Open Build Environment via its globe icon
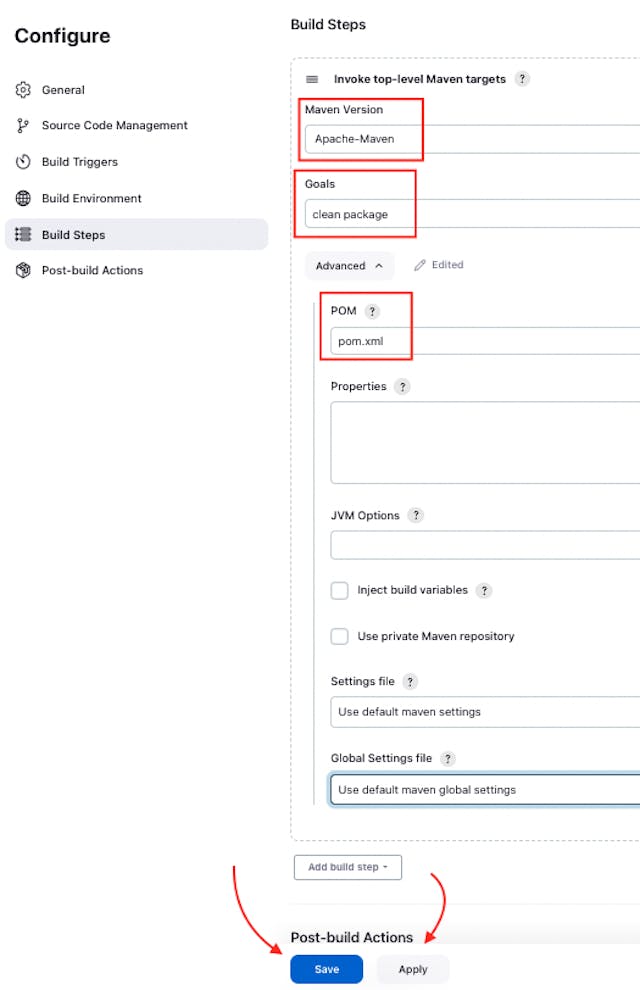Viewport: 640px width, 990px height. [22, 198]
